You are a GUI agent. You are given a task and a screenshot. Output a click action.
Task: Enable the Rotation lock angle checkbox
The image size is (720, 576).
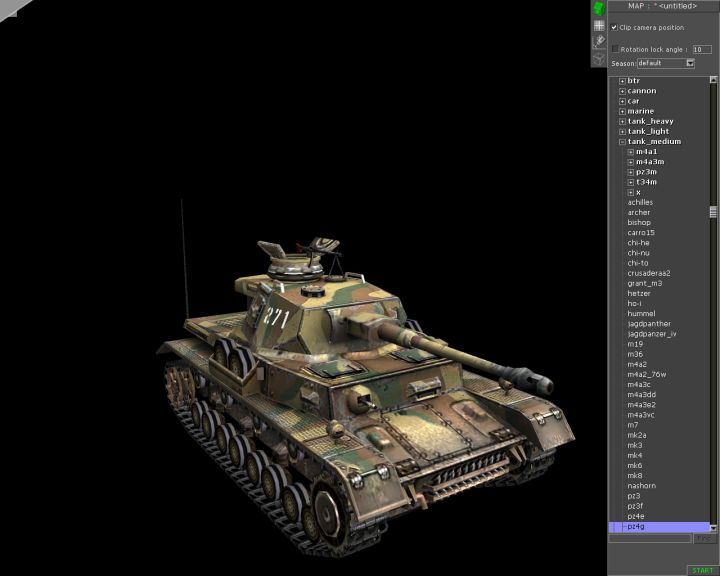coord(615,48)
